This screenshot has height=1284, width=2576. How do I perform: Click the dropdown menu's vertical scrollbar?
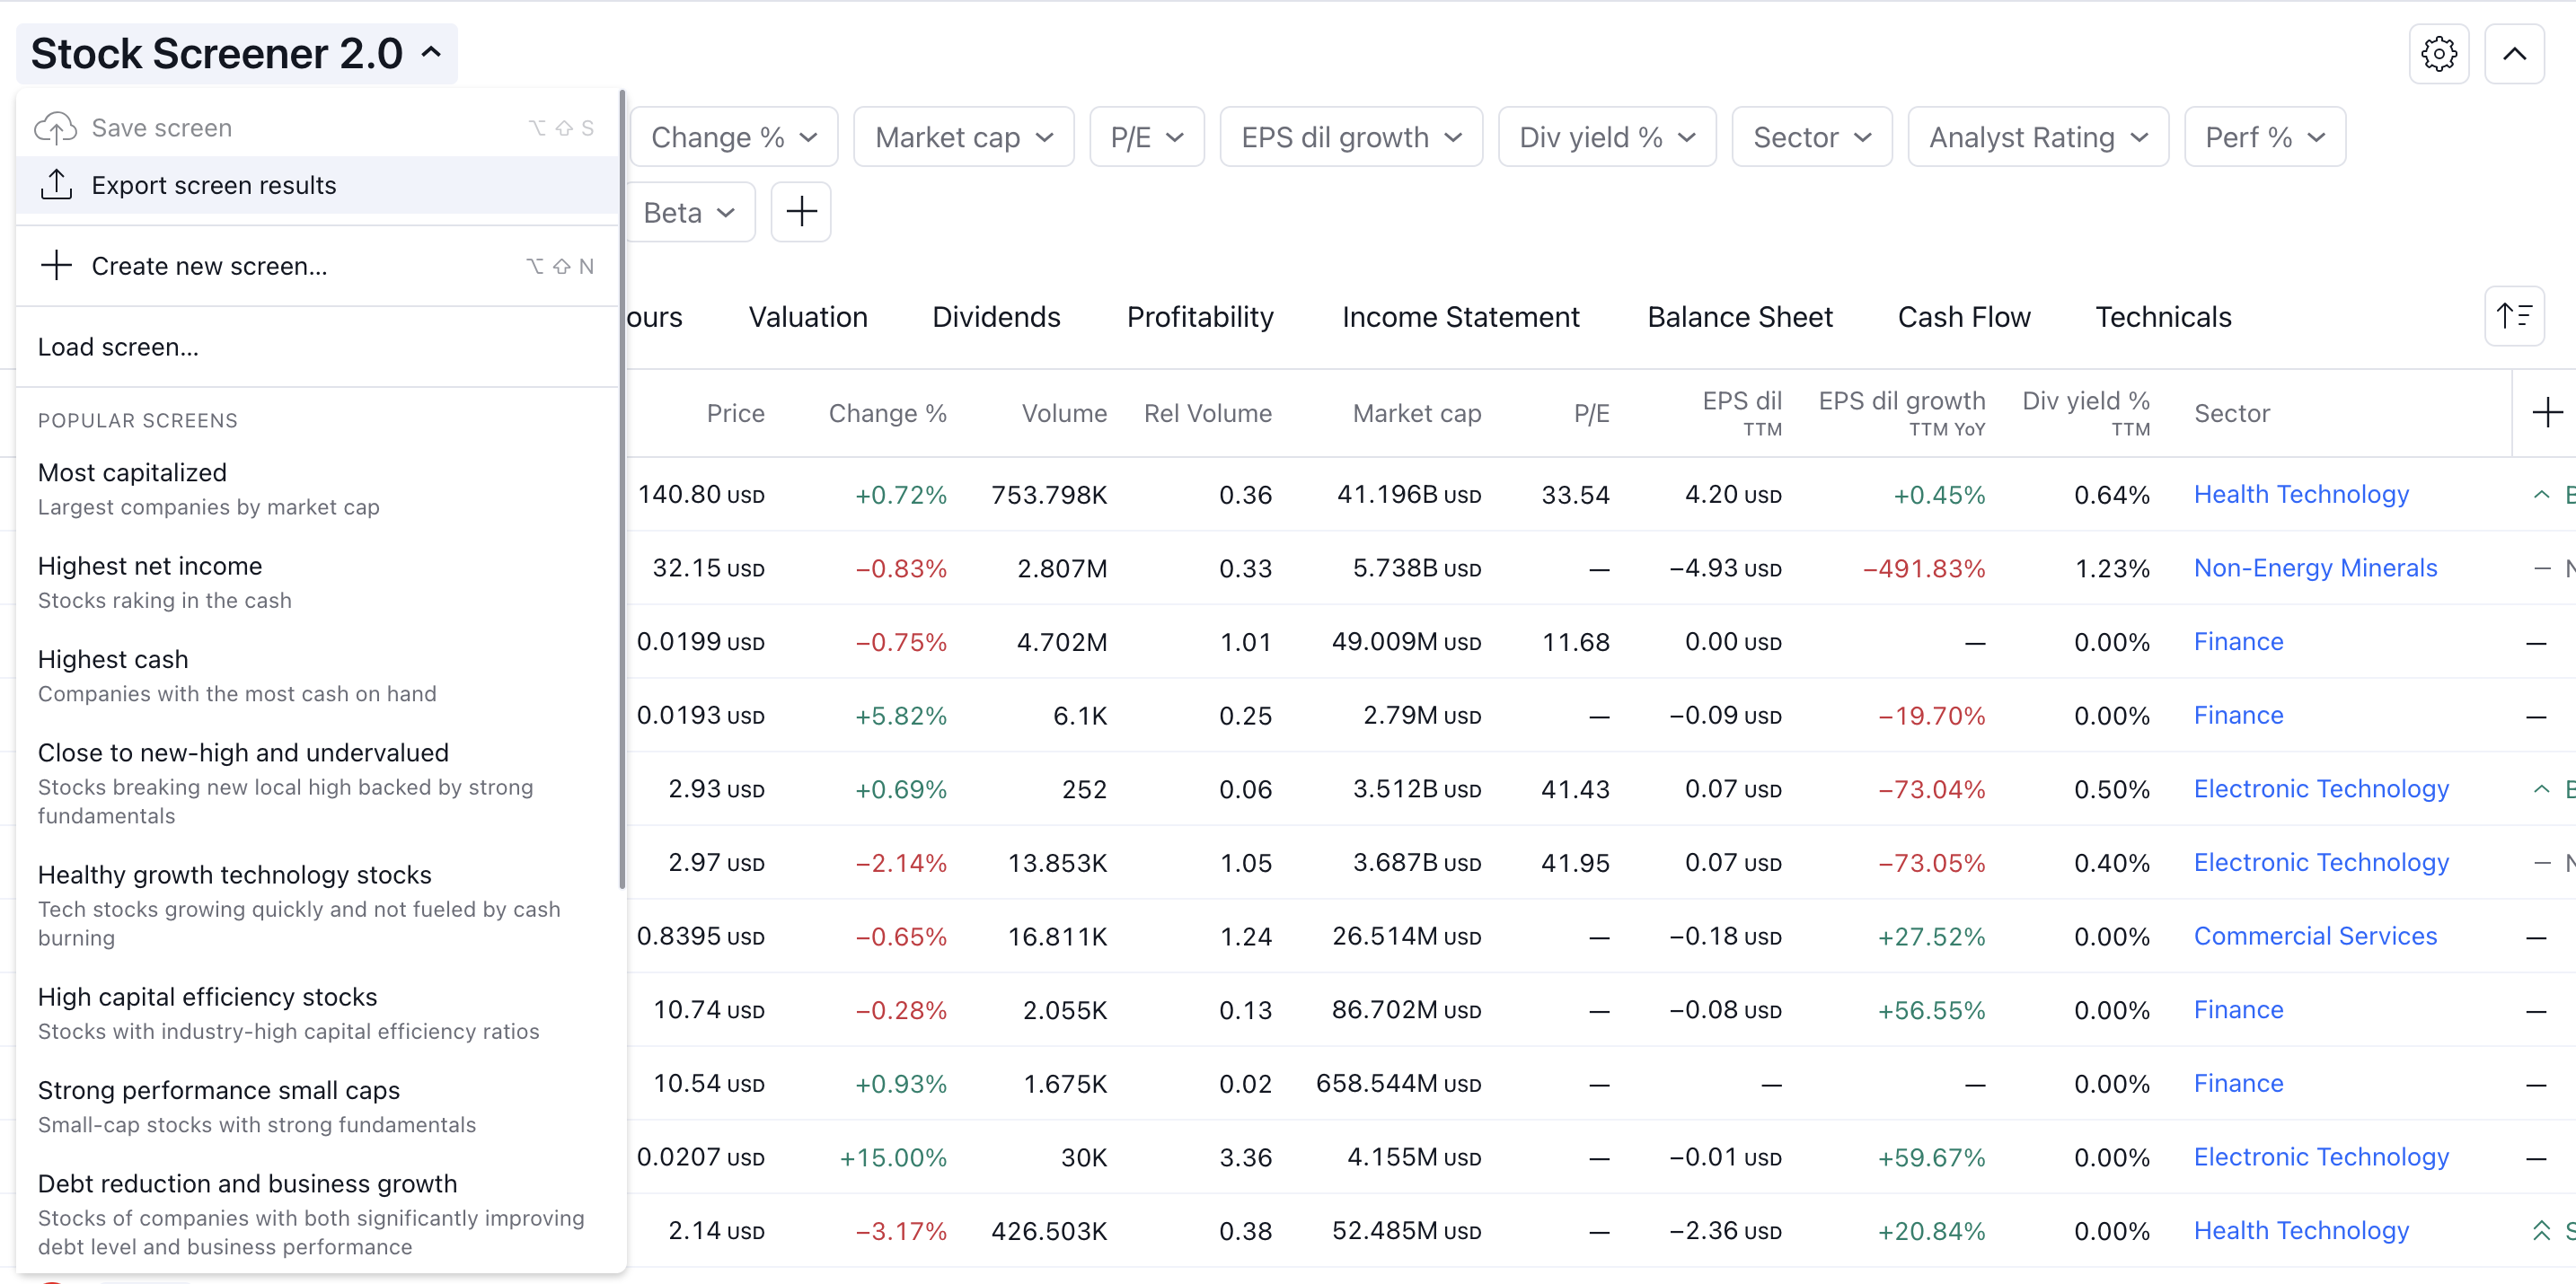[622, 490]
